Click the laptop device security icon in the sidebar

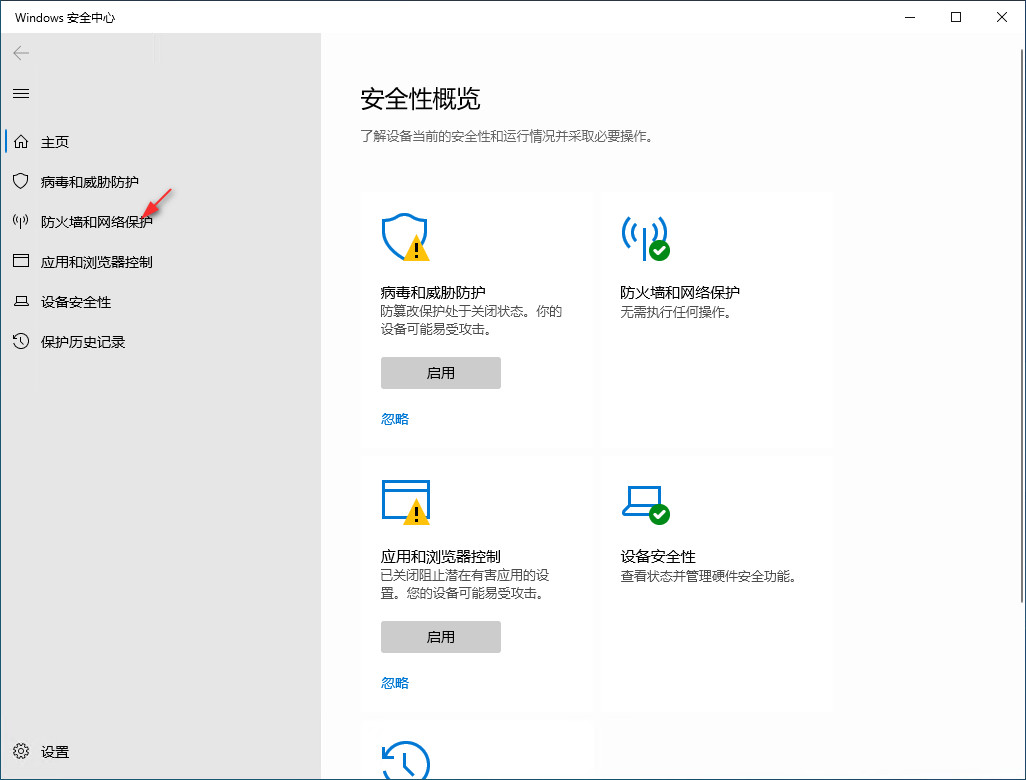pos(21,301)
